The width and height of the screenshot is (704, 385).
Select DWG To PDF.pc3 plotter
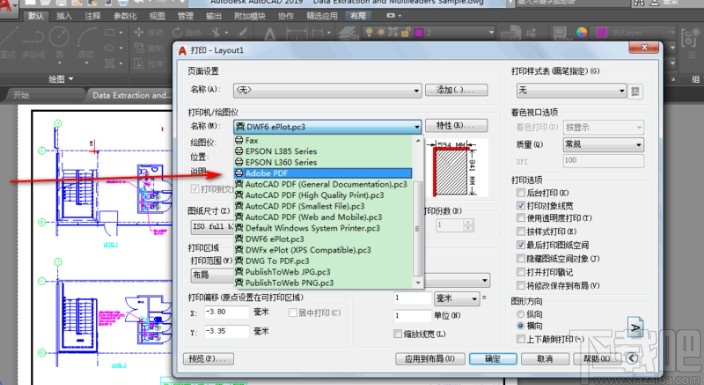[322, 261]
